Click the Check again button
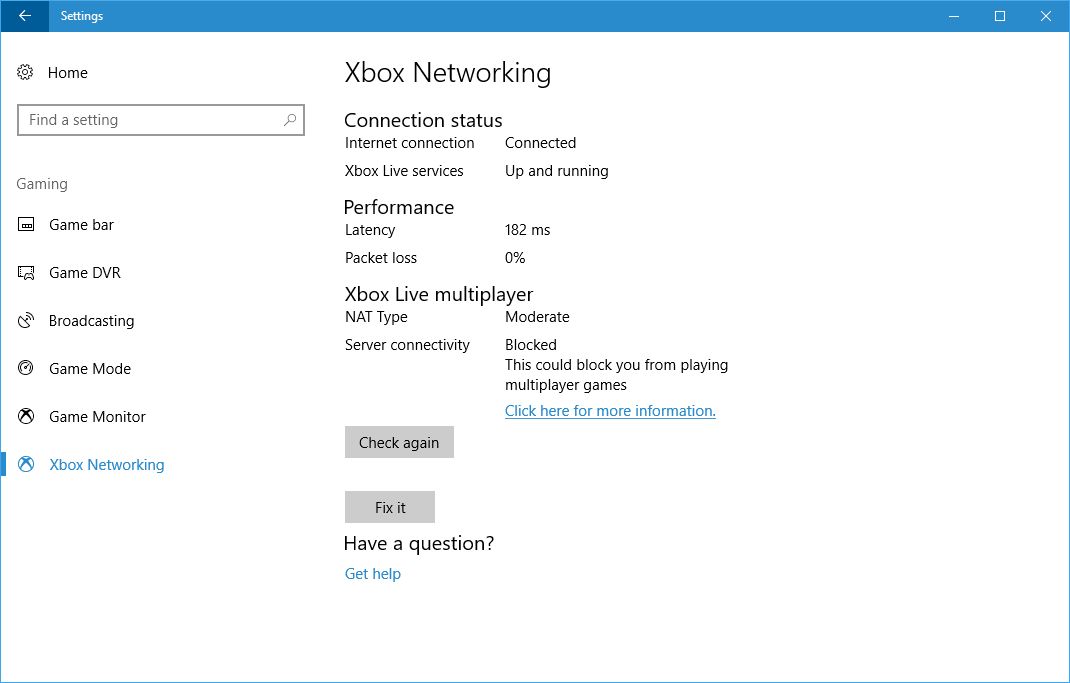Screen dimensions: 1070x683 point(399,442)
